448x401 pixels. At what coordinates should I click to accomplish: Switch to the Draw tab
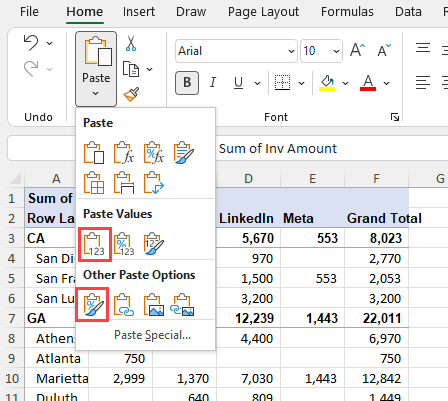[x=191, y=12]
